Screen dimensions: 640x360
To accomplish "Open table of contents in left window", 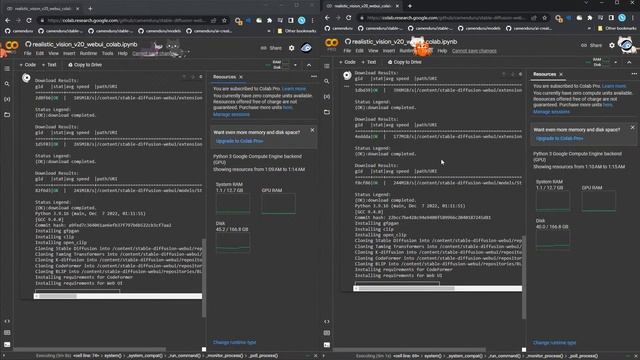I will pos(7,69).
